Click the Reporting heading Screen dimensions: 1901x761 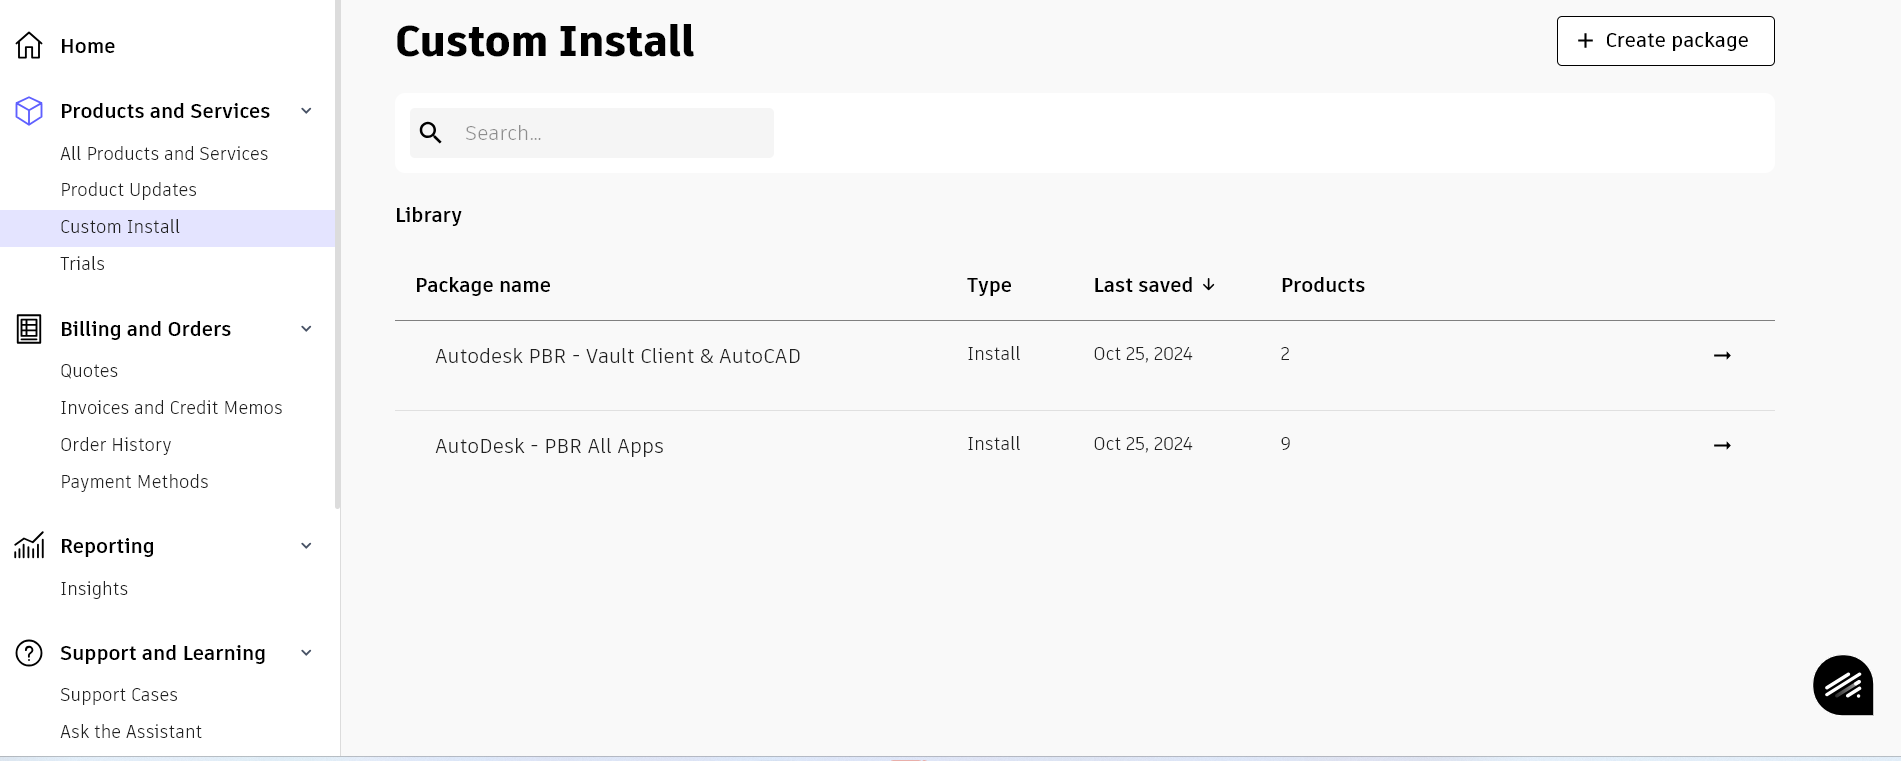click(x=107, y=546)
